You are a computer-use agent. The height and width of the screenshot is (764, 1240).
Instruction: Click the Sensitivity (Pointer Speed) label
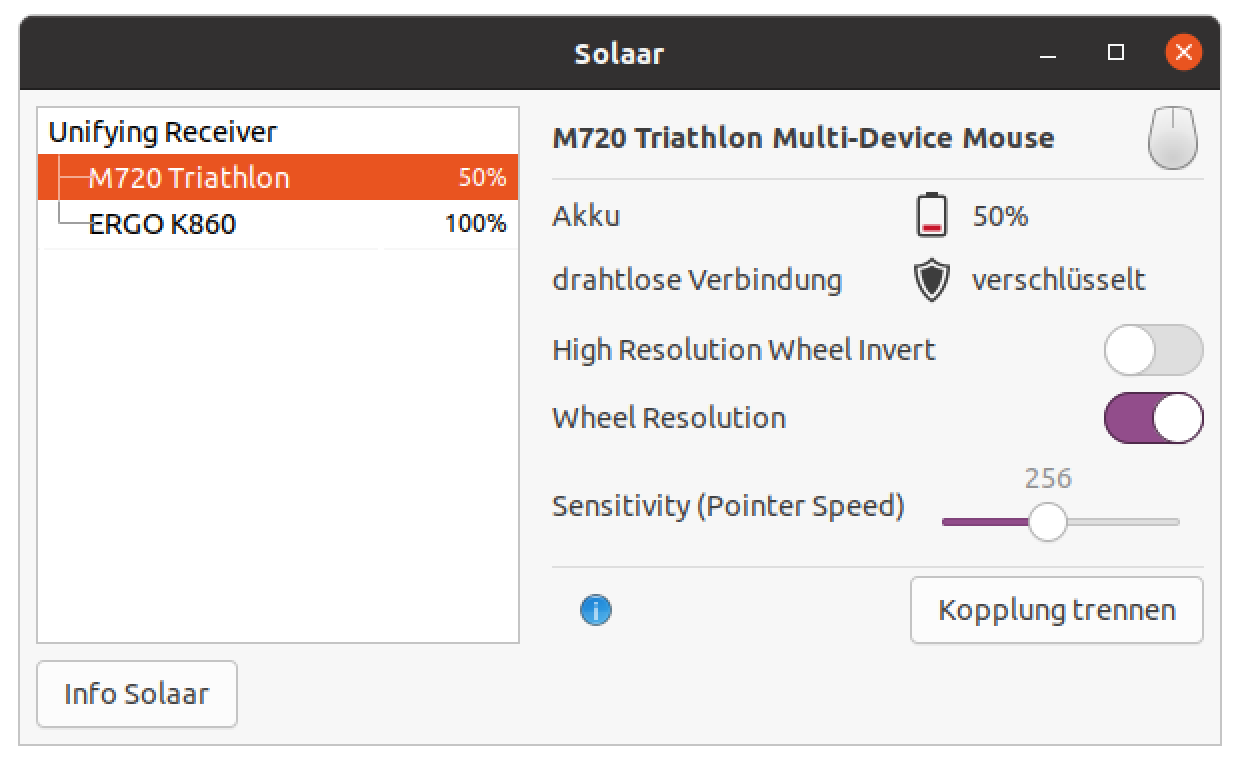[728, 506]
